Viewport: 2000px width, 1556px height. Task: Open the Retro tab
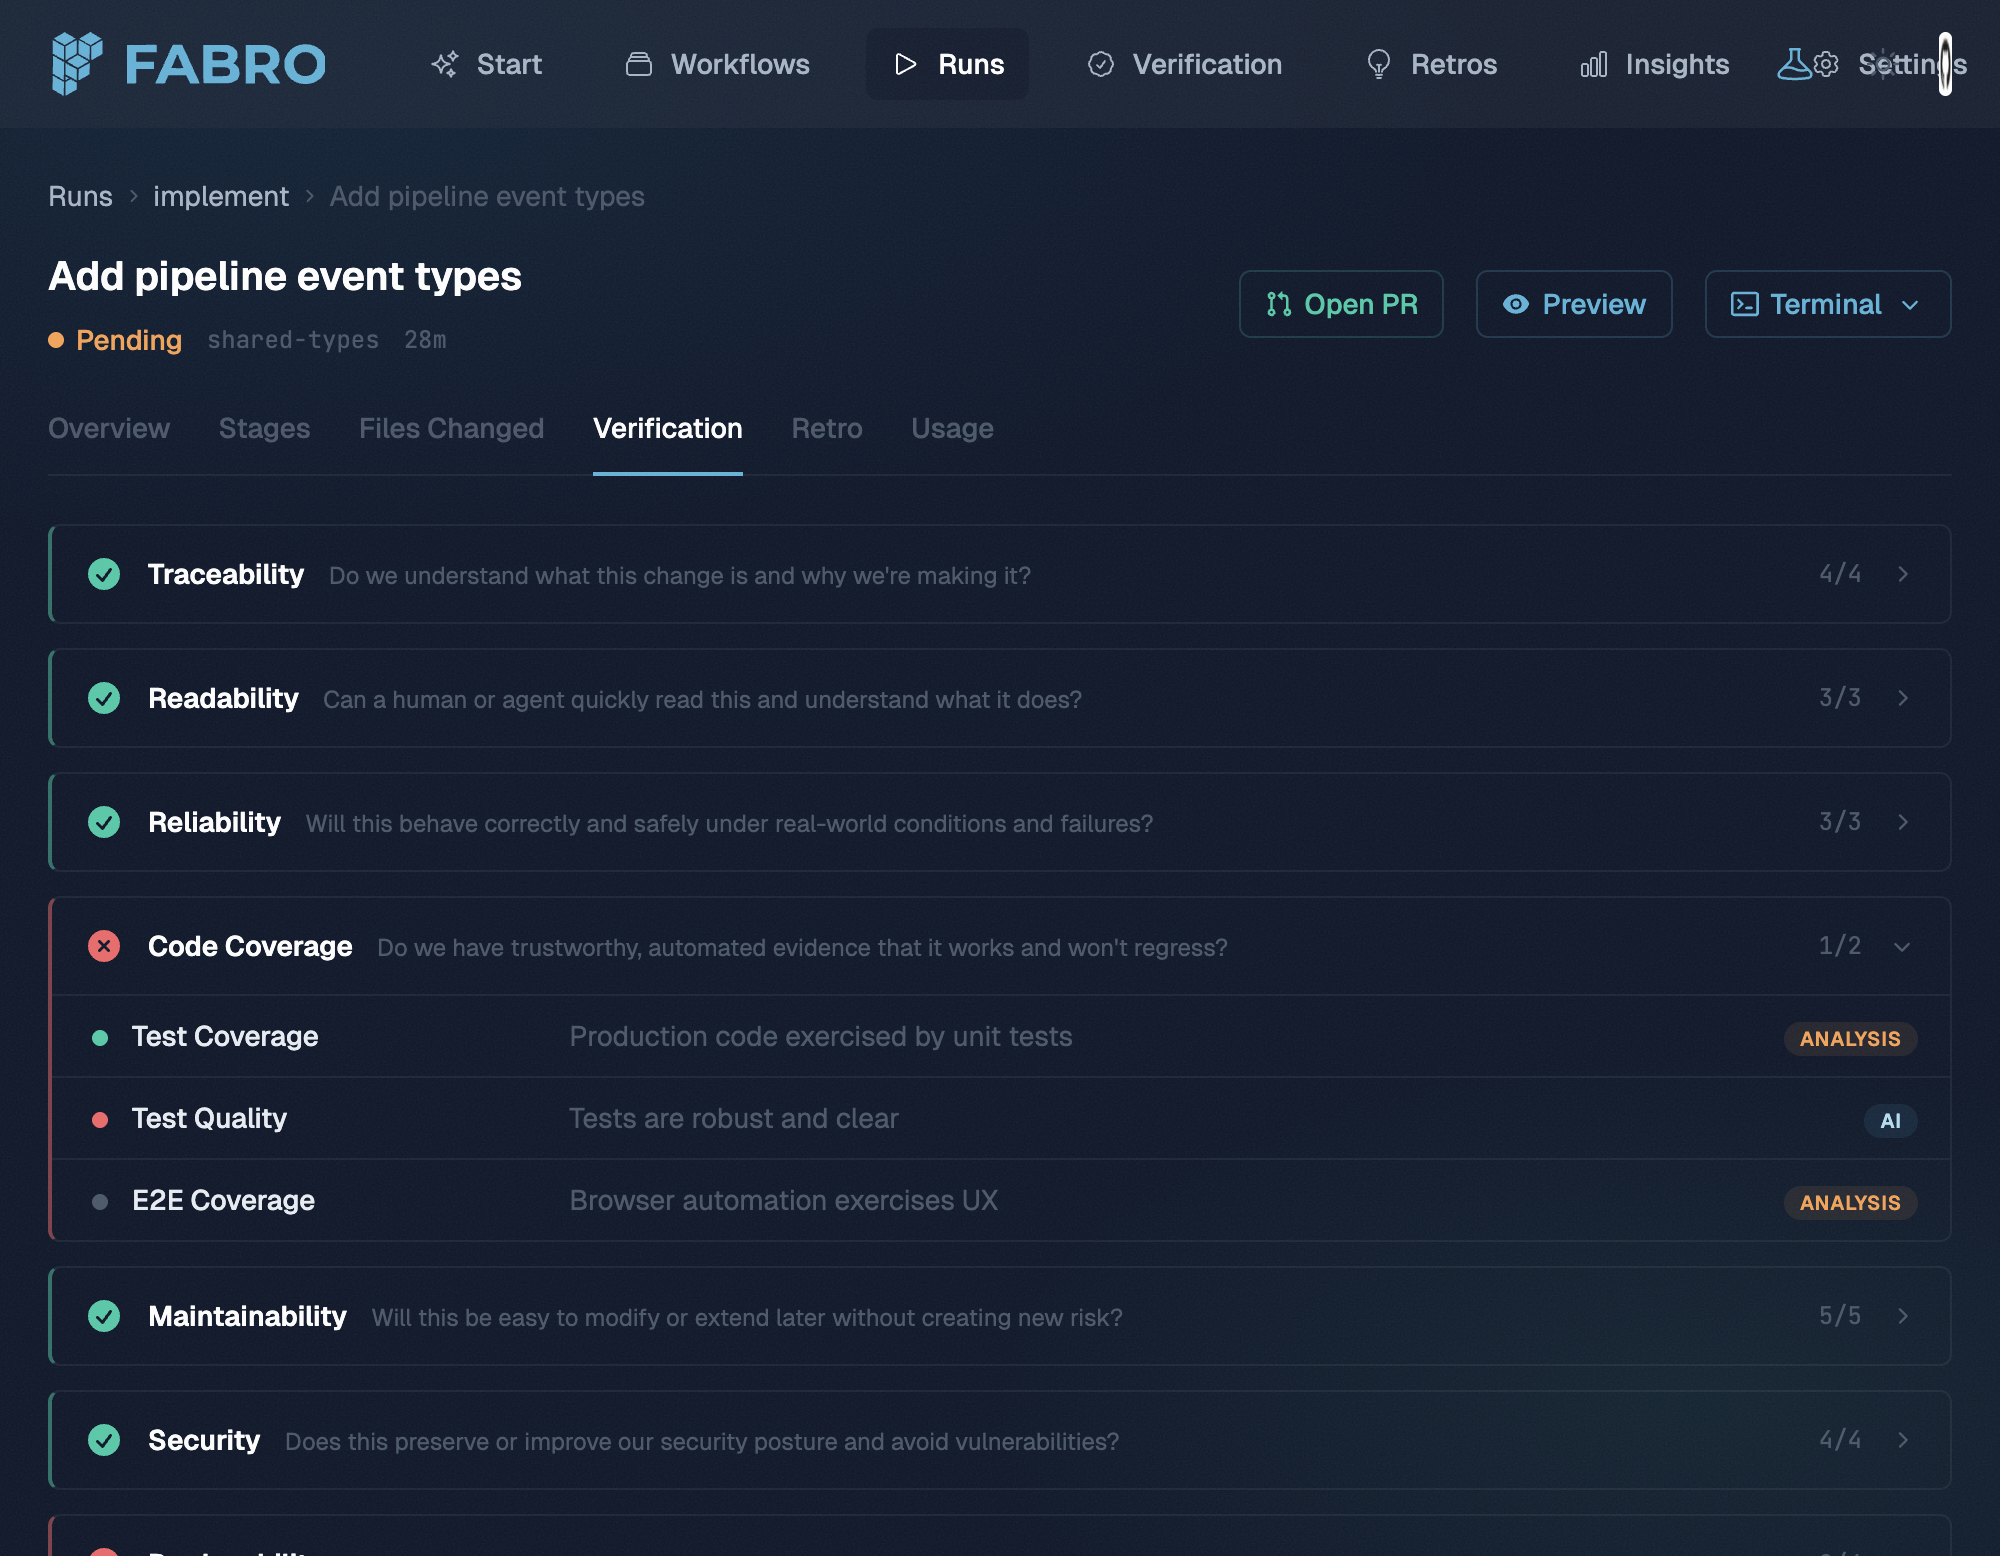(827, 428)
